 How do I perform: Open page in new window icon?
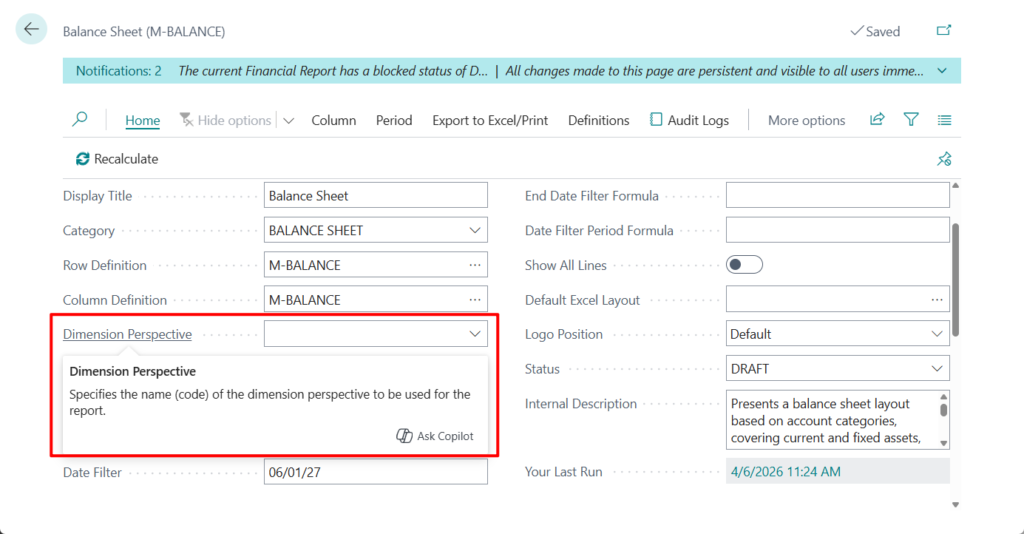[943, 31]
